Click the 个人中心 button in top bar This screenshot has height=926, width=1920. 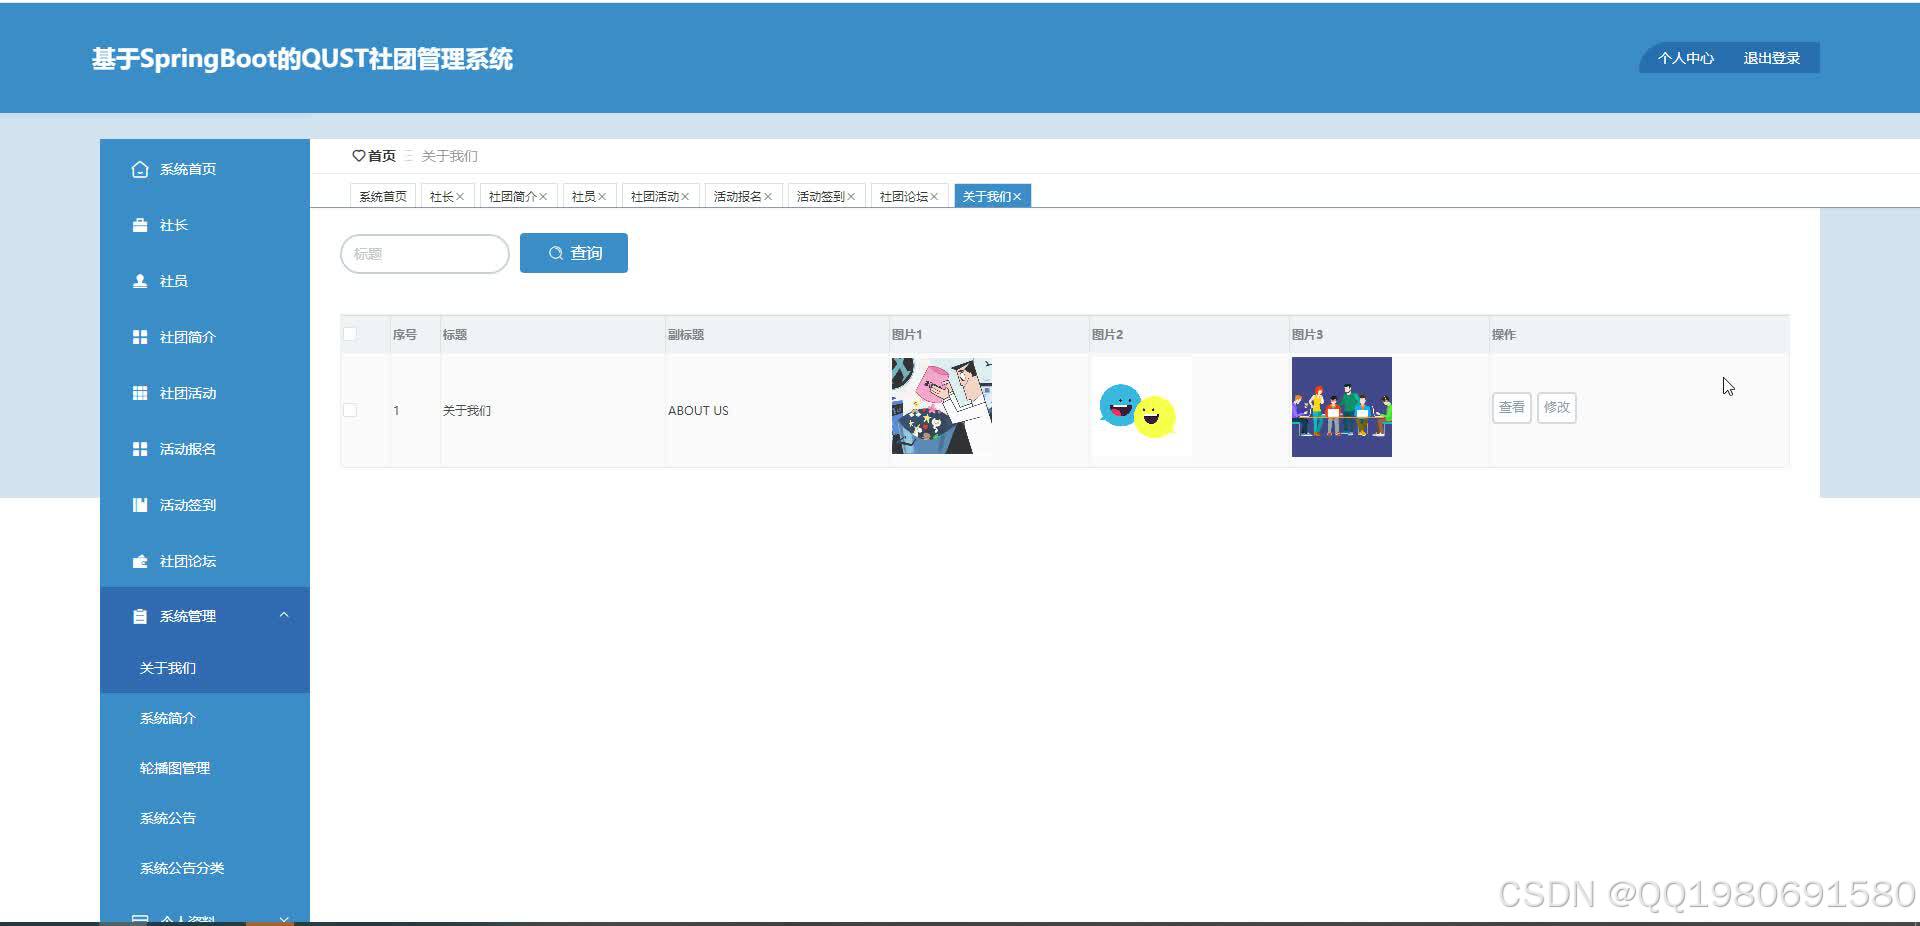coord(1684,58)
